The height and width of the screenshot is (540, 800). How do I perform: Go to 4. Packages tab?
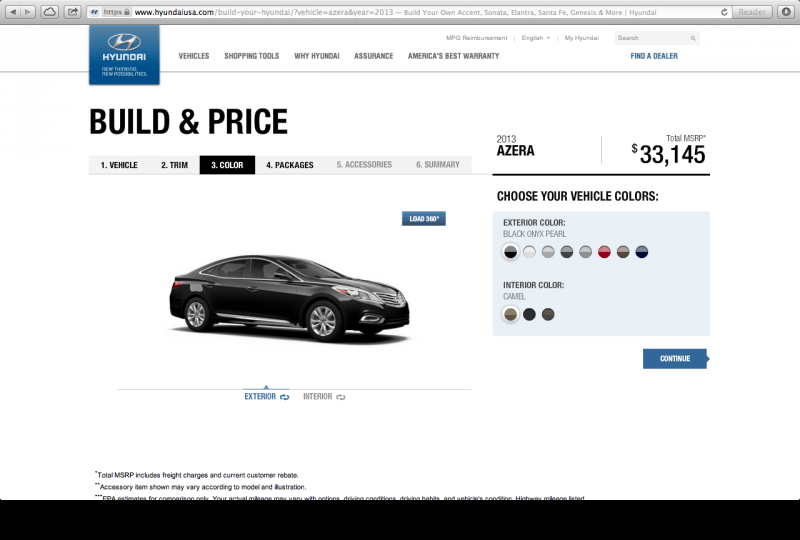pos(290,165)
